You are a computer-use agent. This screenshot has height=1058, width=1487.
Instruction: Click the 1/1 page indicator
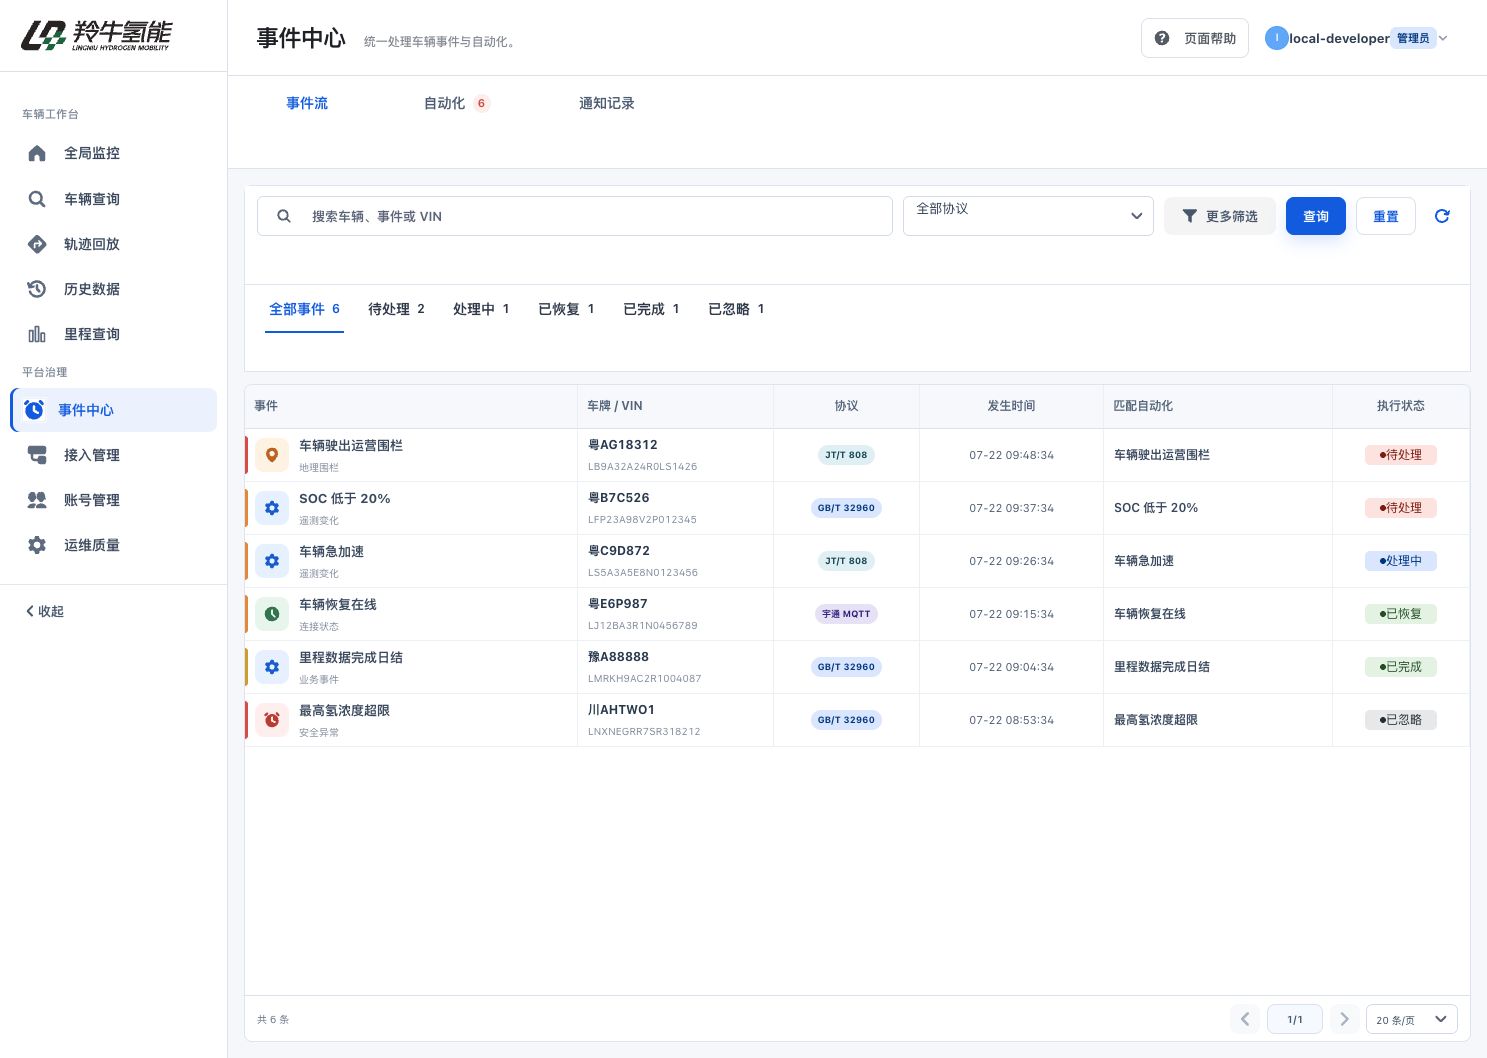pyautogui.click(x=1295, y=1019)
